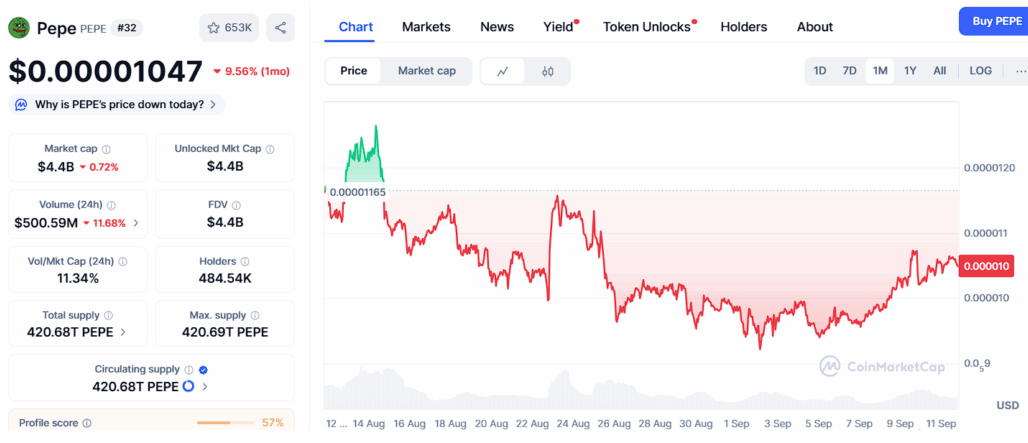Add Pepe to watchlist with star button
1028x443 pixels.
coord(229,28)
